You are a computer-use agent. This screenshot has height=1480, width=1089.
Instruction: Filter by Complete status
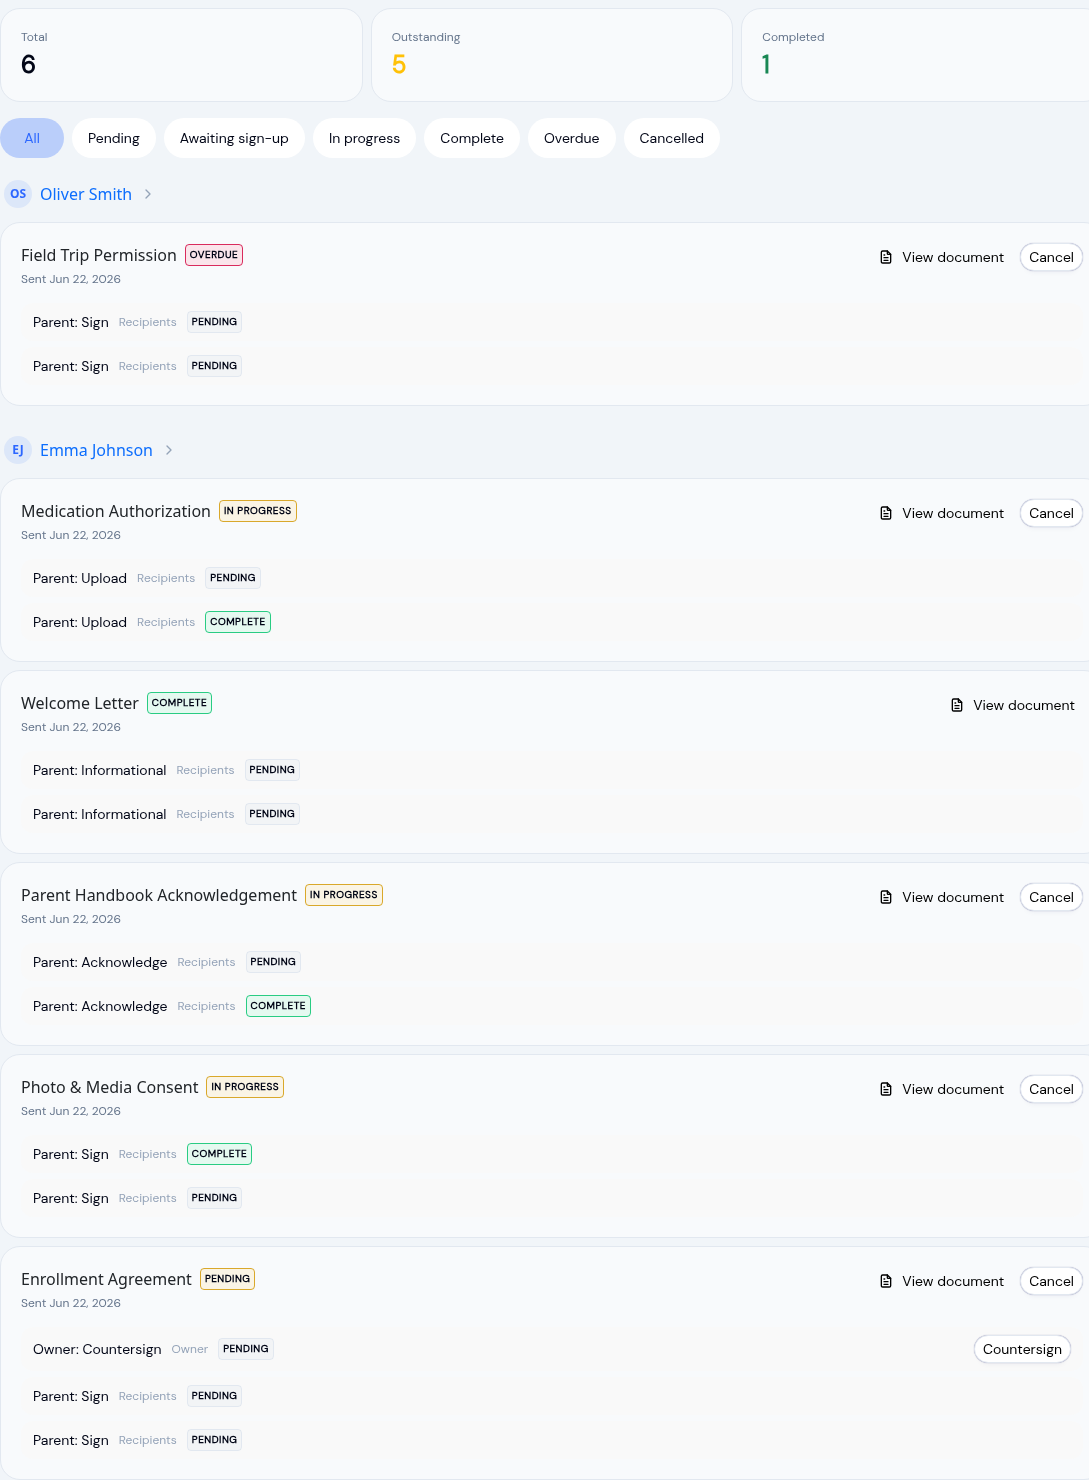pyautogui.click(x=472, y=138)
